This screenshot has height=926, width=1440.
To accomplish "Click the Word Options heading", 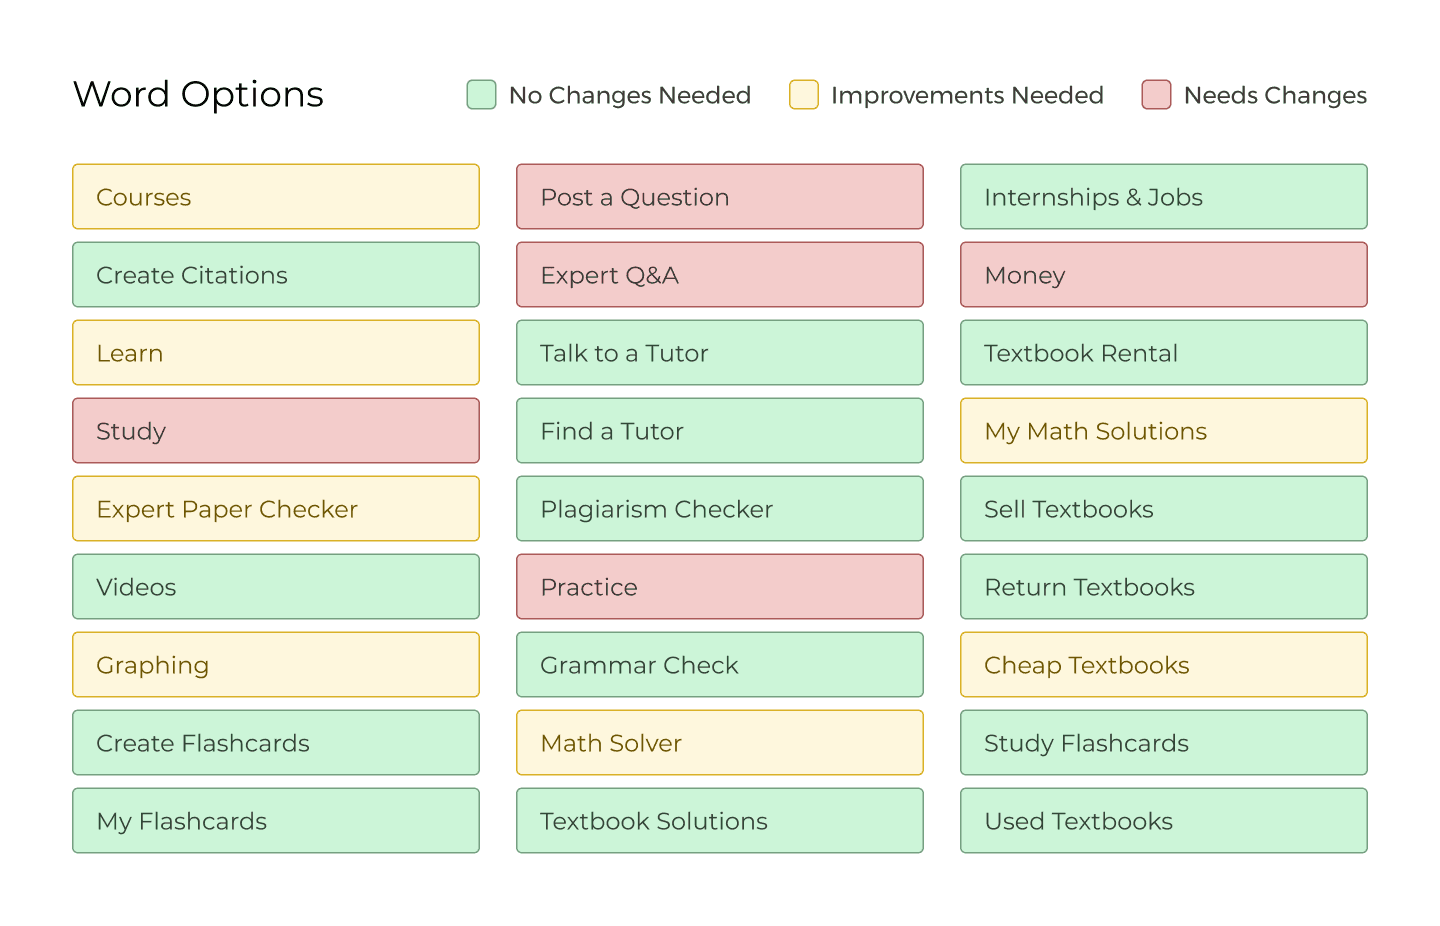I will [198, 95].
